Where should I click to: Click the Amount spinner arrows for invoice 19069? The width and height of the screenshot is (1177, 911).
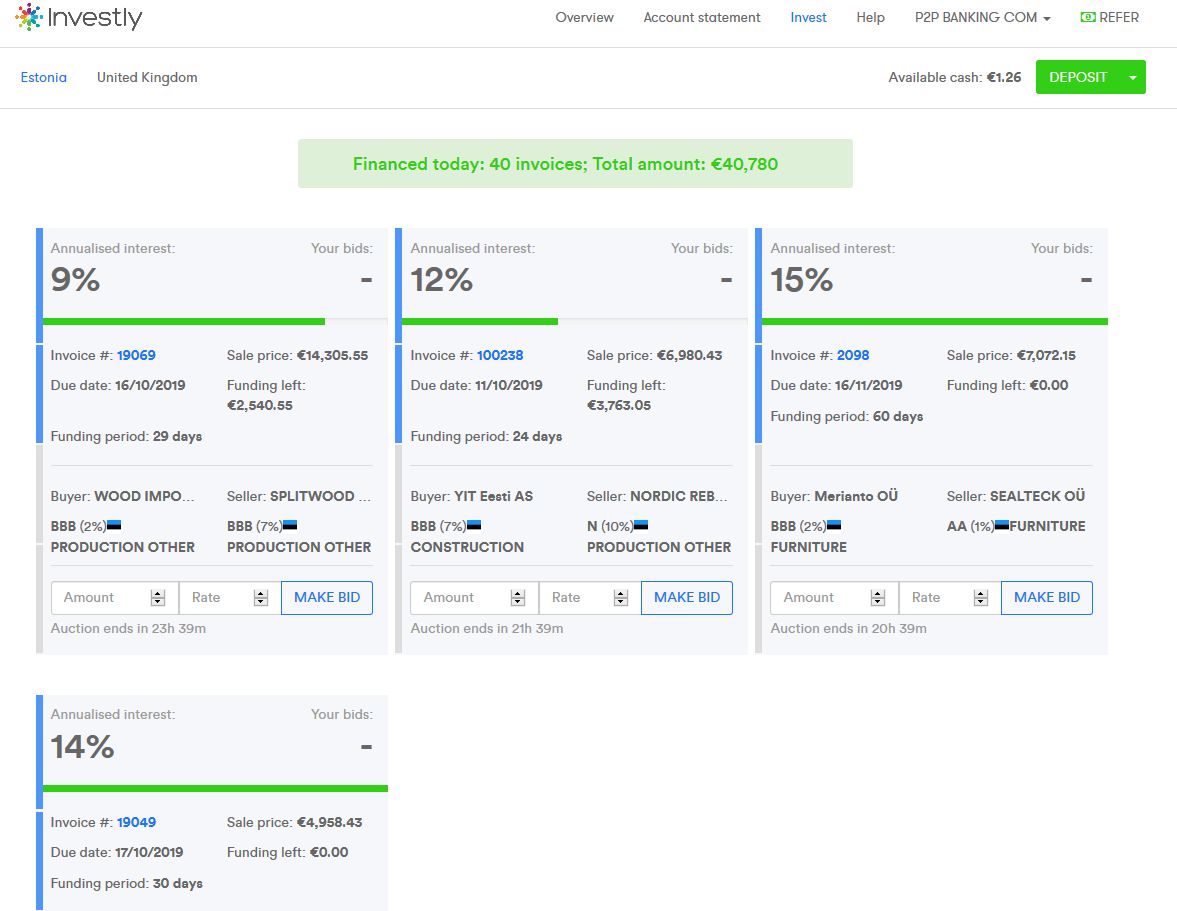click(x=158, y=597)
